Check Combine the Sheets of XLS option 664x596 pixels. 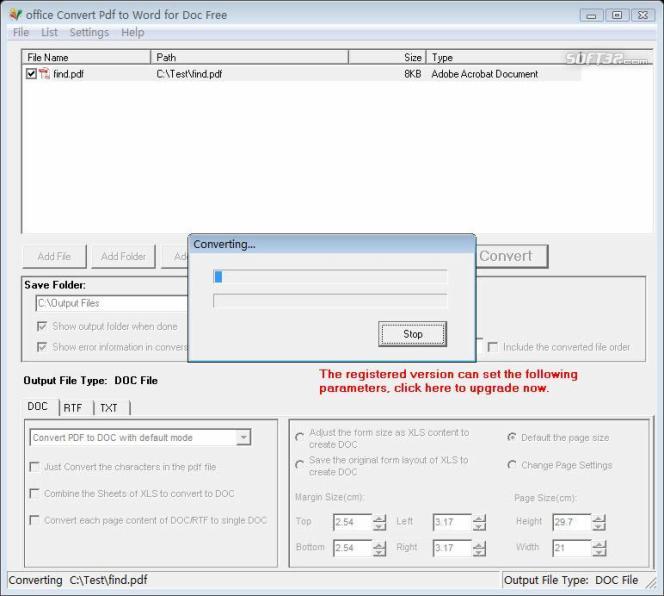[34, 493]
